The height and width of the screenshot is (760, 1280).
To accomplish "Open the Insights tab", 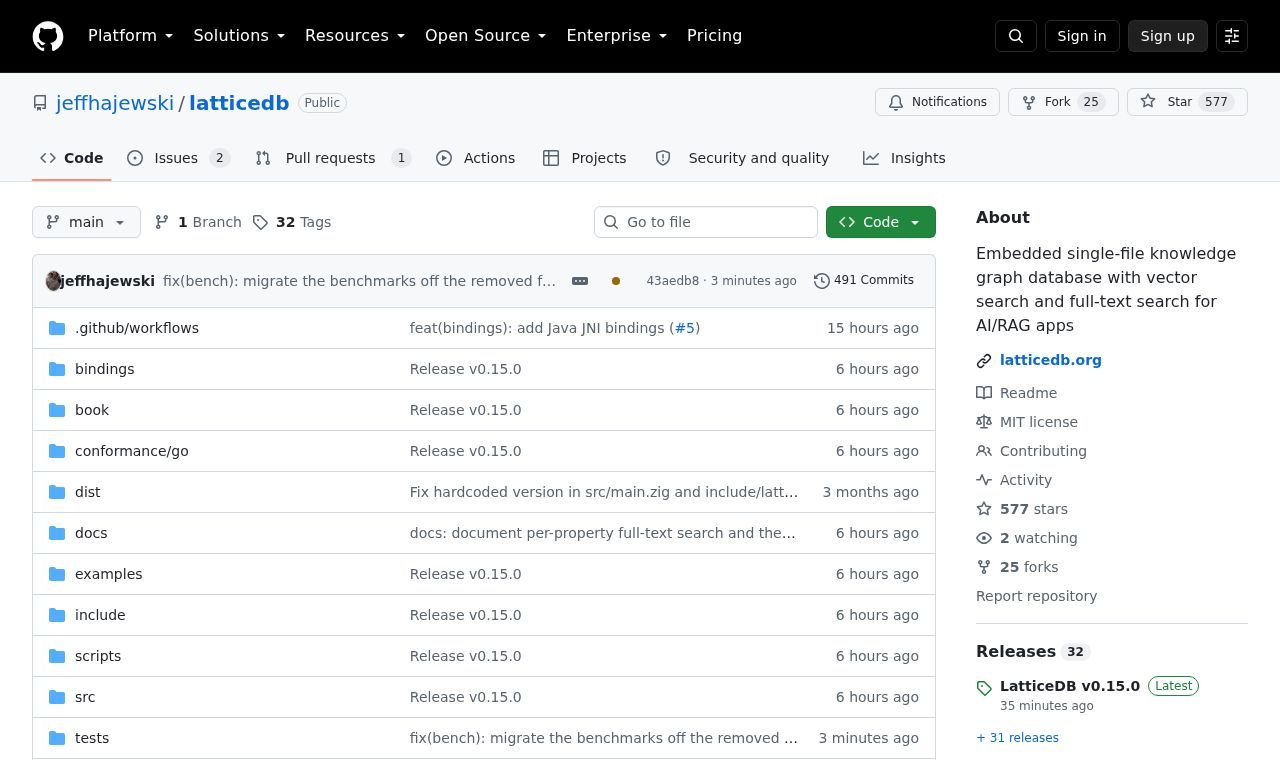I will pyautogui.click(x=904, y=158).
